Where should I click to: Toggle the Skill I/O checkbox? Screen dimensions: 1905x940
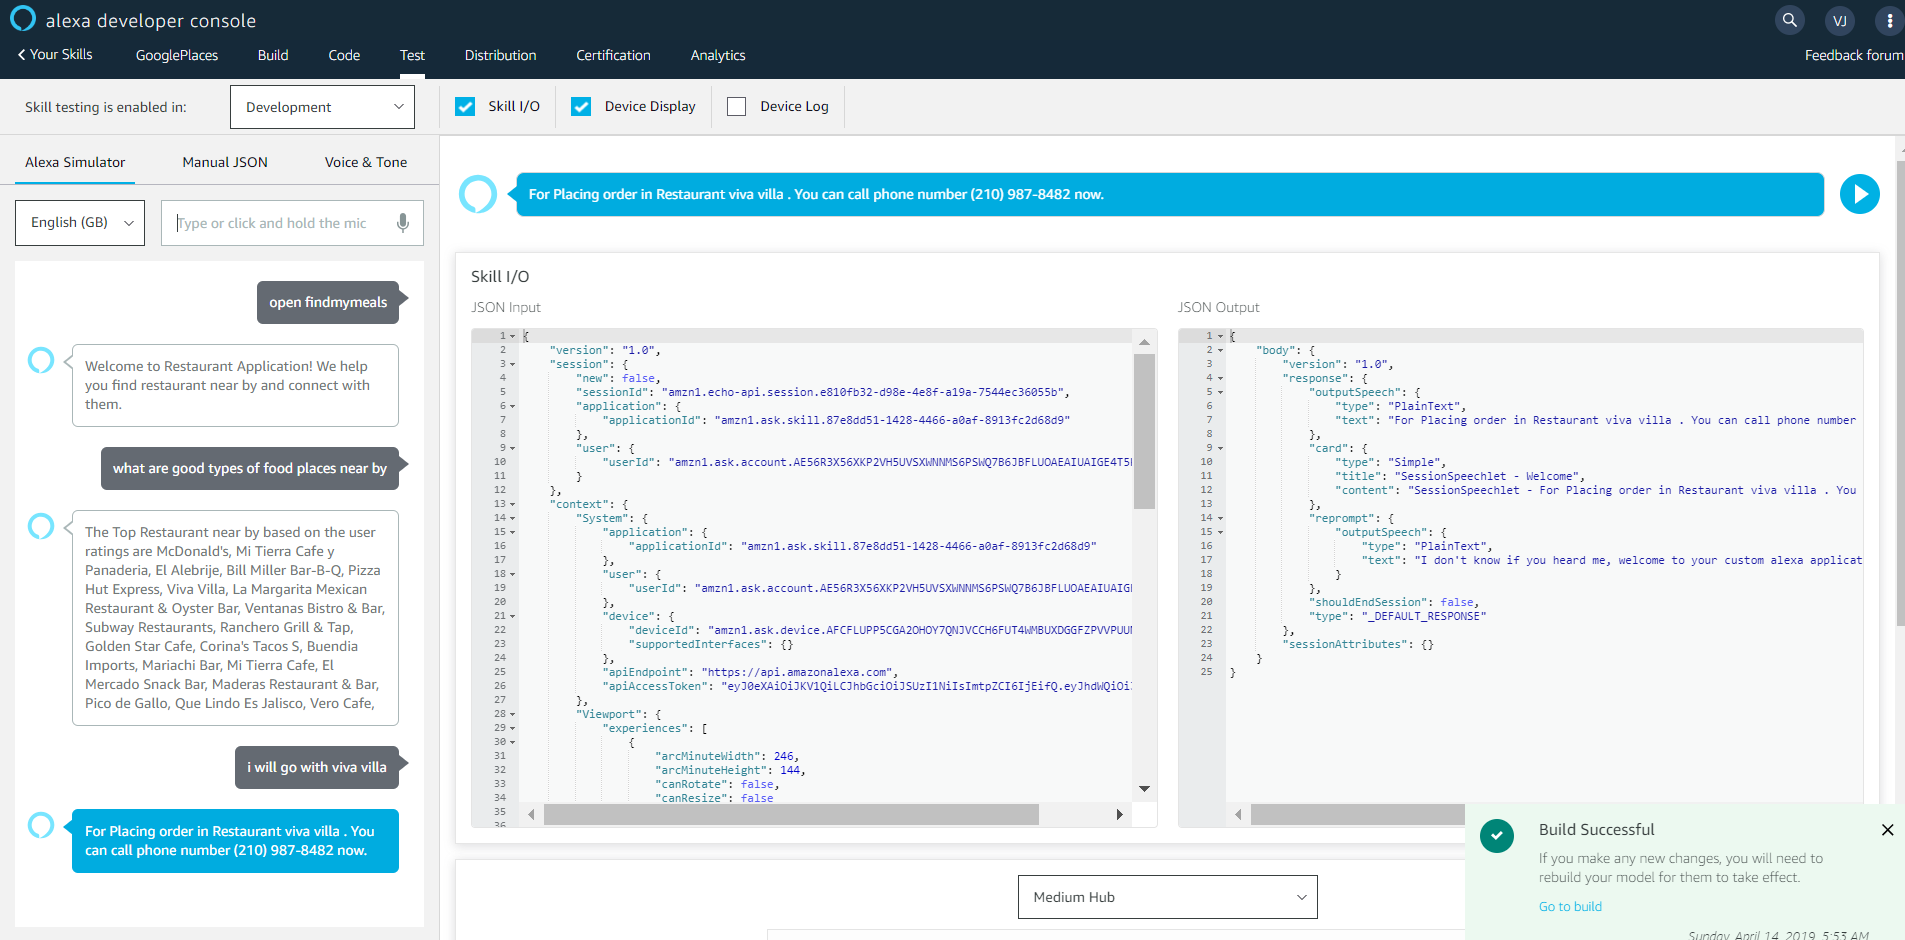(465, 106)
